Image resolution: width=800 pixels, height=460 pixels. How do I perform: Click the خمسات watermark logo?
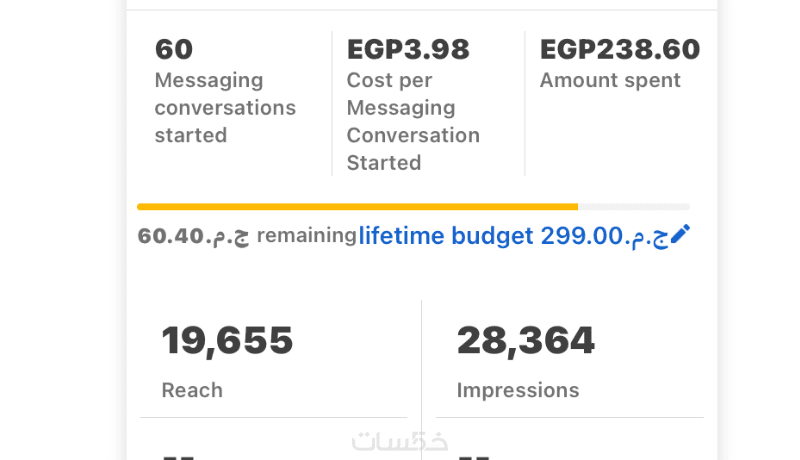pos(399,441)
